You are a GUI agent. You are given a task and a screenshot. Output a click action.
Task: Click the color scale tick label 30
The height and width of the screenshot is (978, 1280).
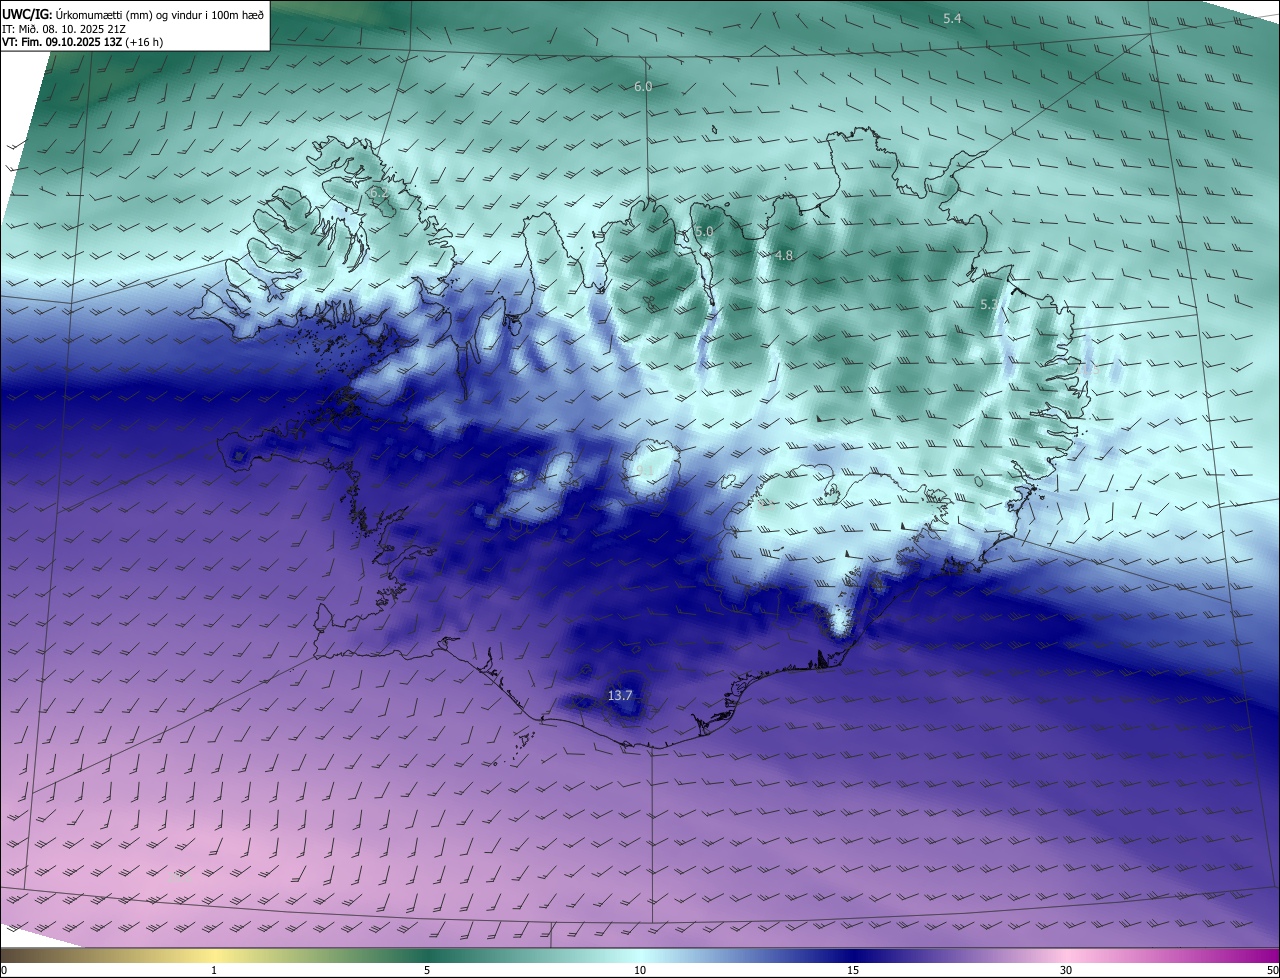click(x=1066, y=970)
